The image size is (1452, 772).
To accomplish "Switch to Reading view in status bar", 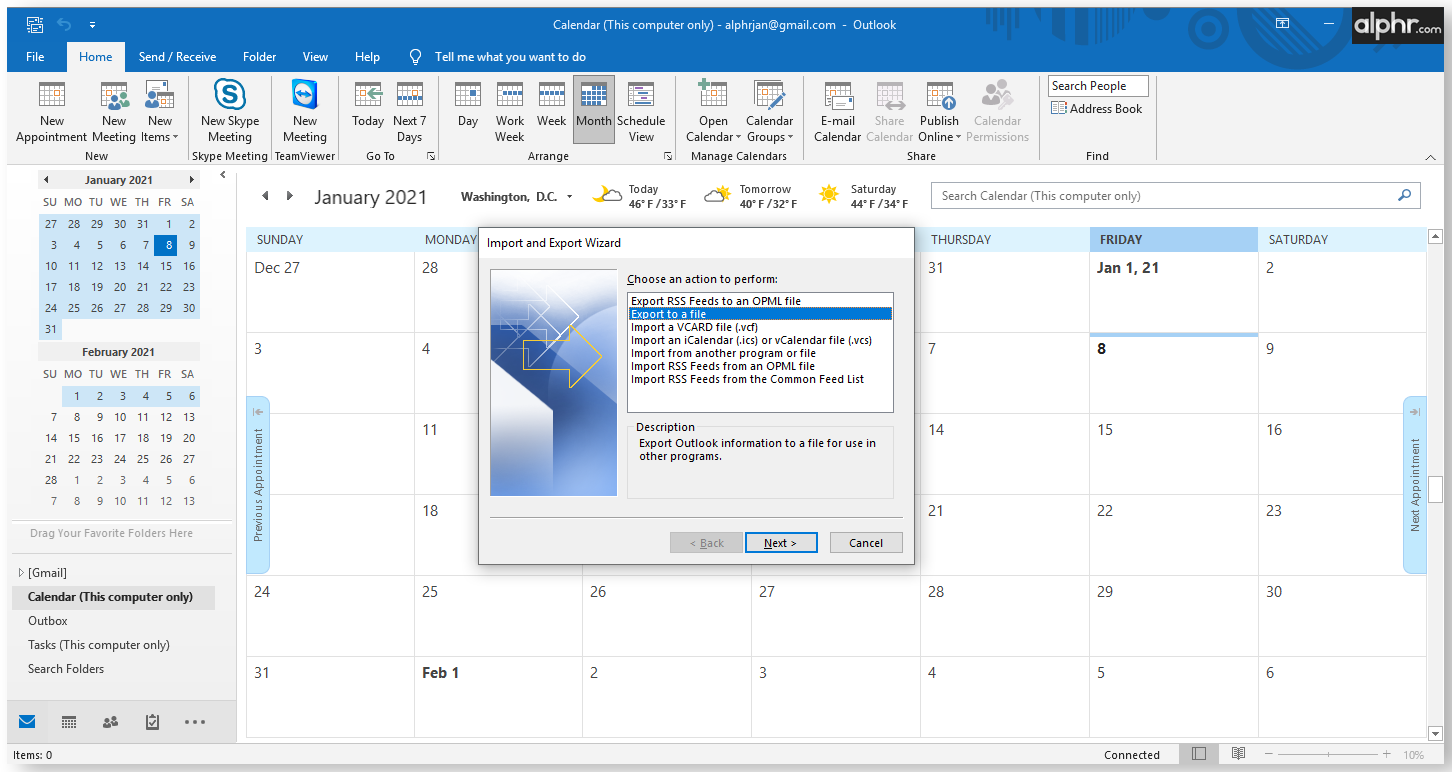I will [1238, 754].
